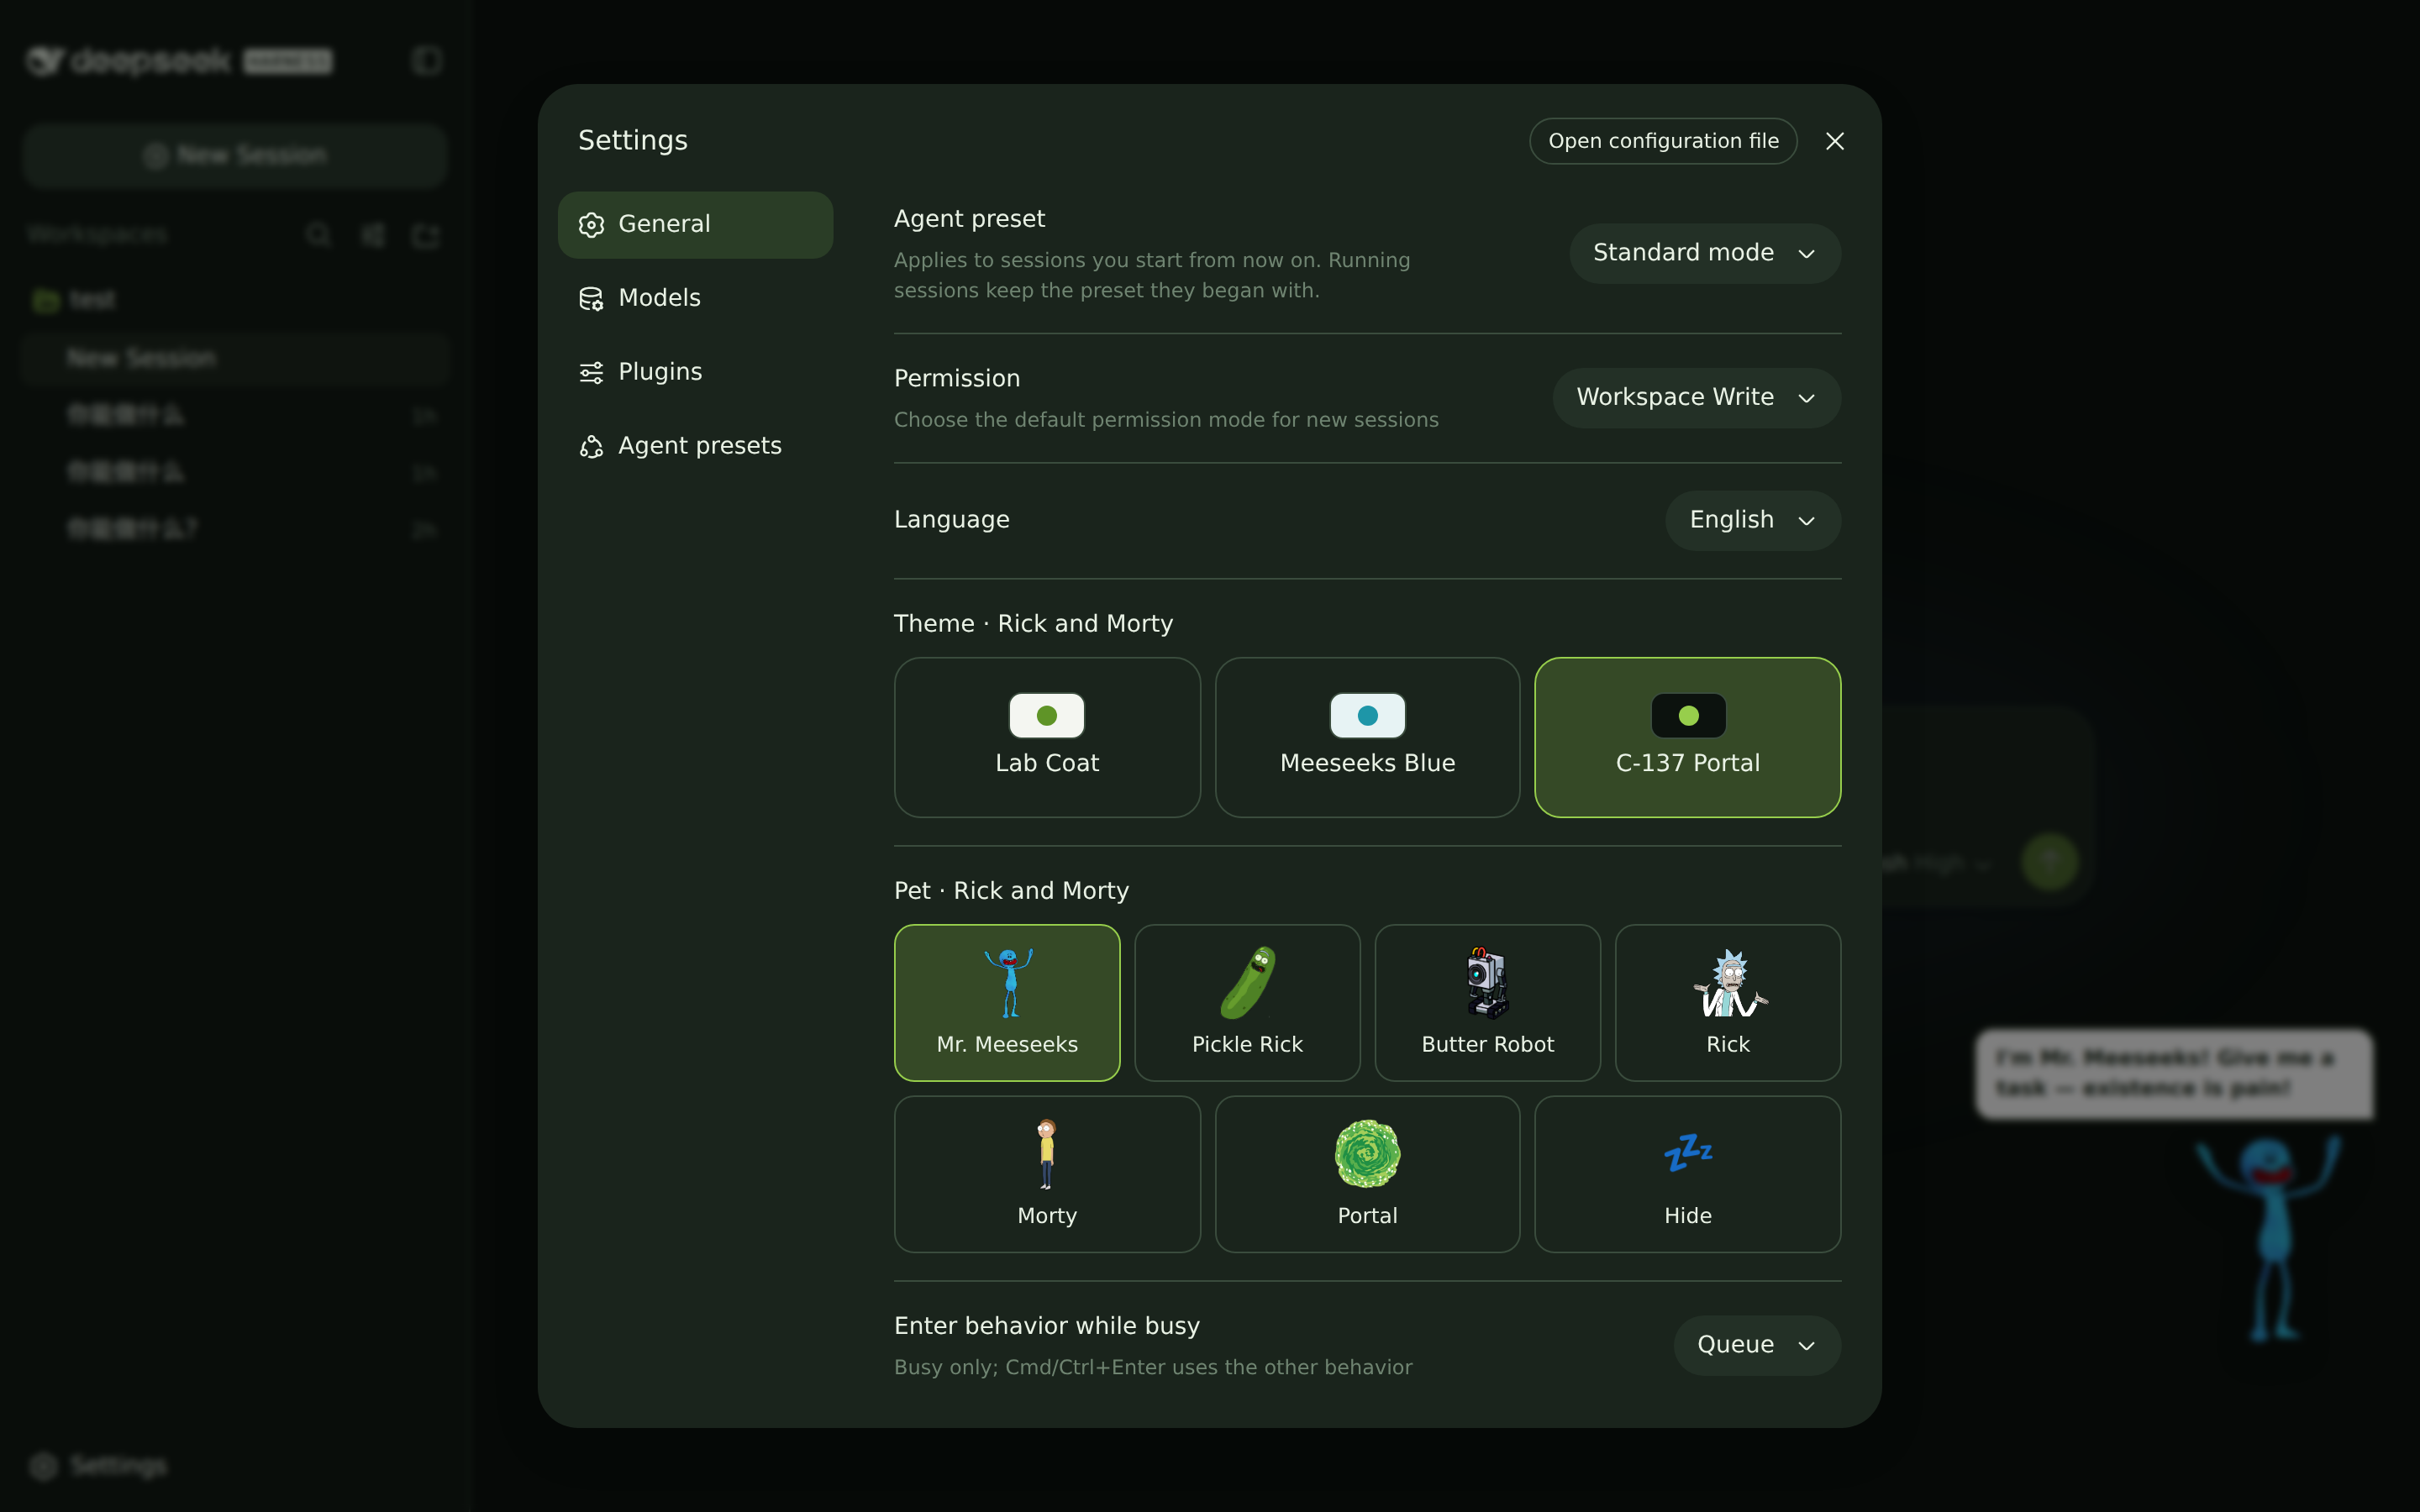
Task: Click the Agent presets icon
Action: point(591,447)
